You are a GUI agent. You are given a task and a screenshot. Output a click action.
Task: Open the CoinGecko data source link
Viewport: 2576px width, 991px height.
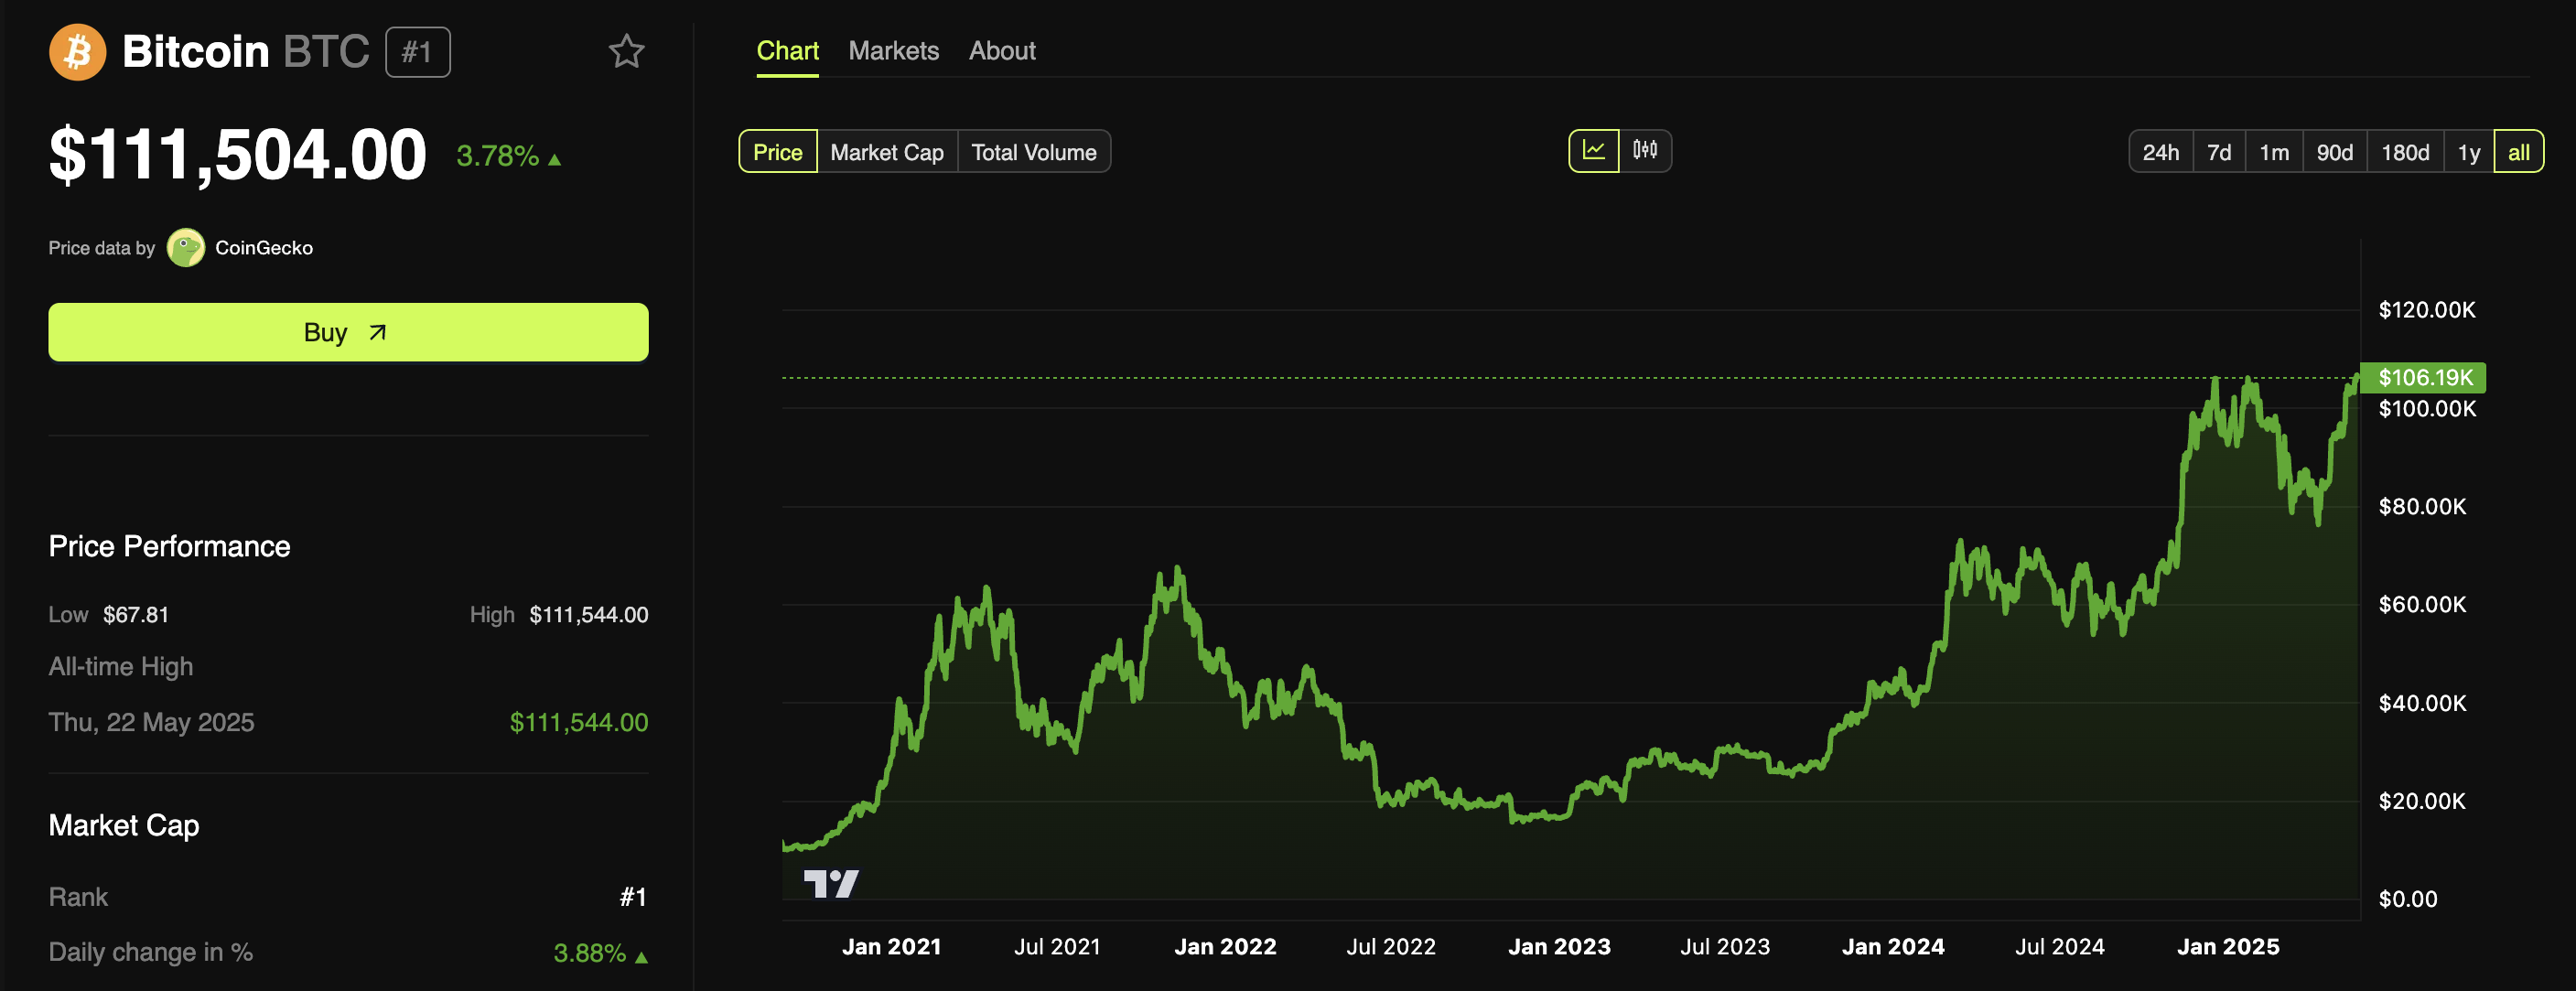(x=263, y=248)
